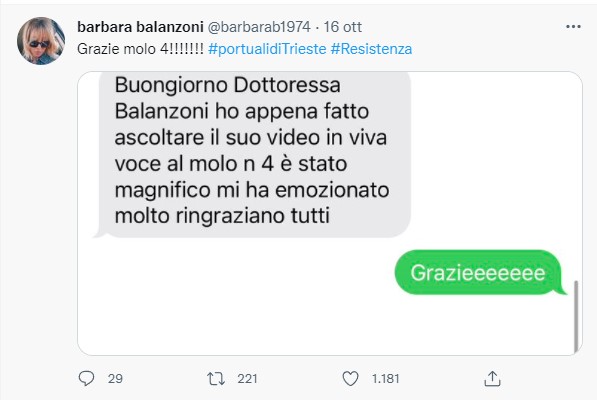Click the display name barbara balanzoni
The width and height of the screenshot is (597, 400).
point(140,27)
